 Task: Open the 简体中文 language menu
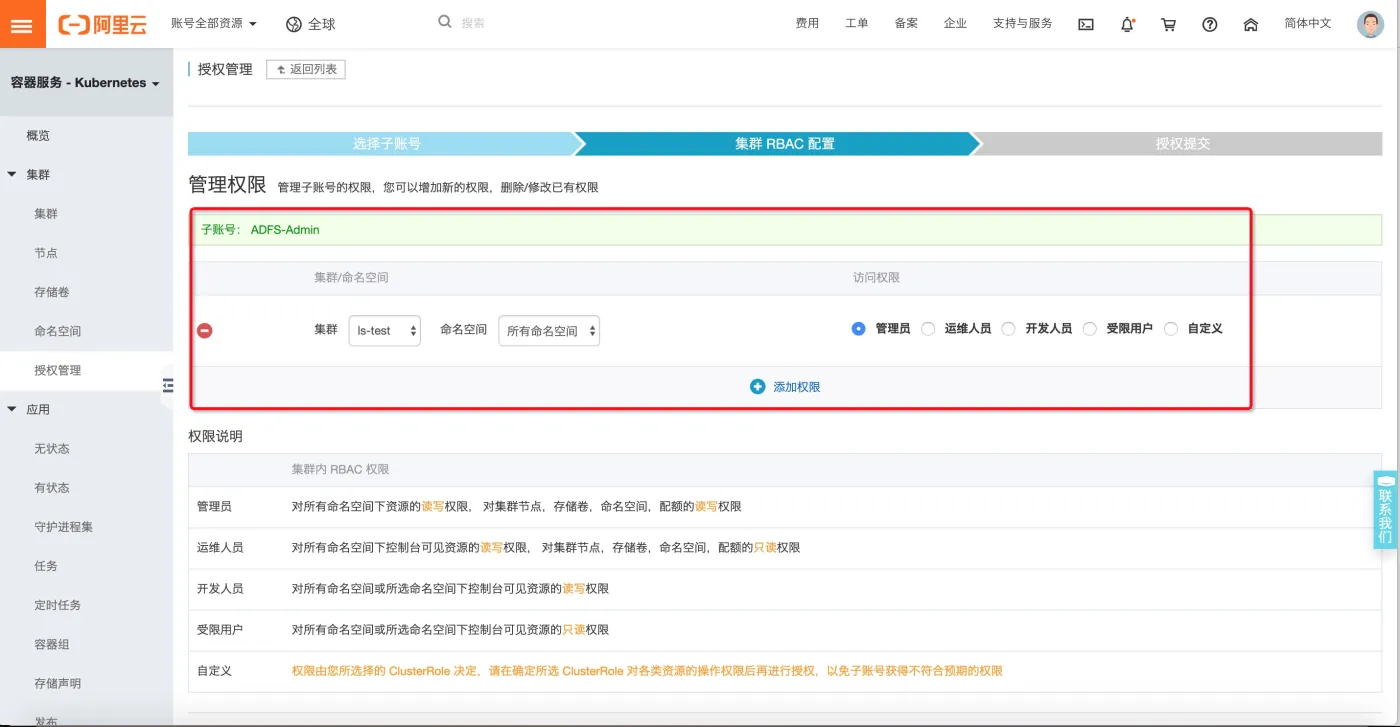[x=1308, y=23]
